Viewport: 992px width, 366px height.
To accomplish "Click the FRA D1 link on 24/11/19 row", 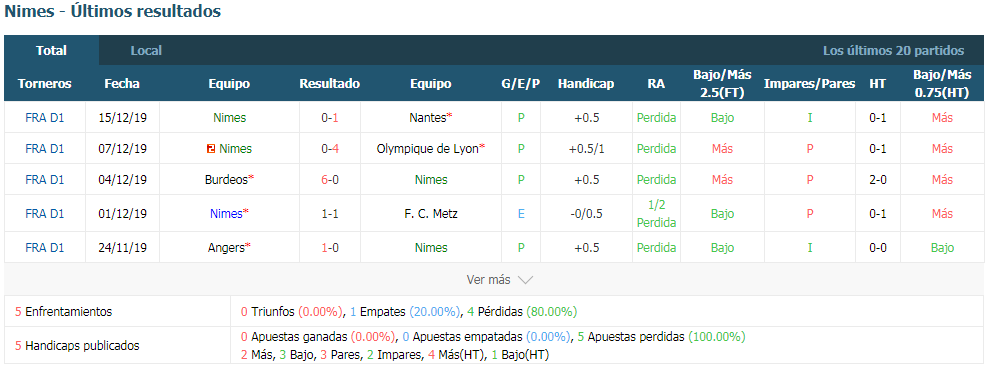I will pyautogui.click(x=45, y=248).
